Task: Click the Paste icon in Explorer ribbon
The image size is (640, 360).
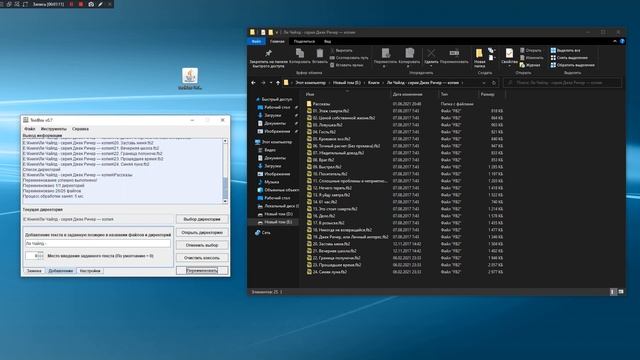Action: point(320,53)
